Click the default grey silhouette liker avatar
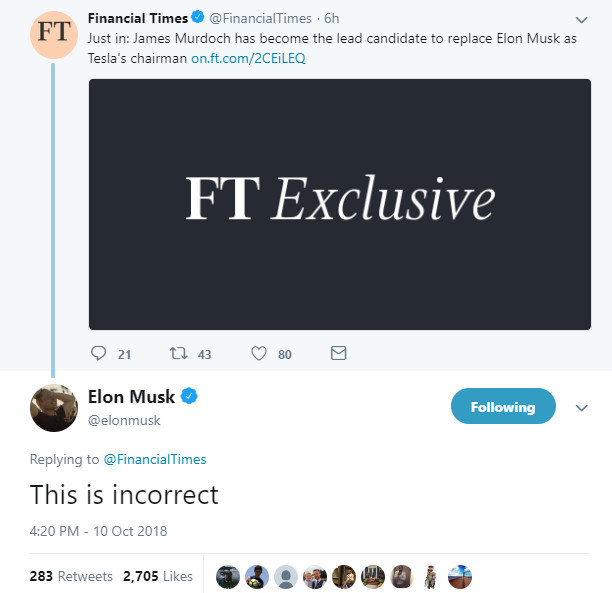This screenshot has width=612, height=593. [286, 577]
